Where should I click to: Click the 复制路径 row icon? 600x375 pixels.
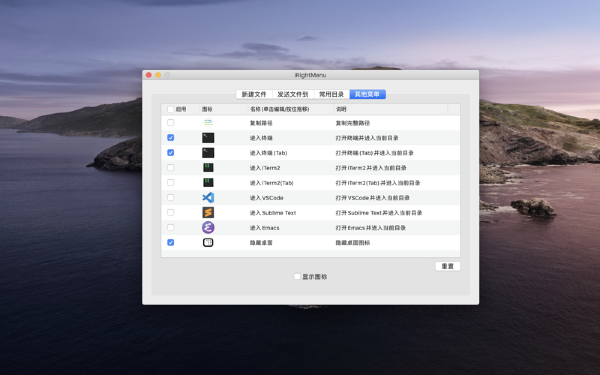(208, 123)
